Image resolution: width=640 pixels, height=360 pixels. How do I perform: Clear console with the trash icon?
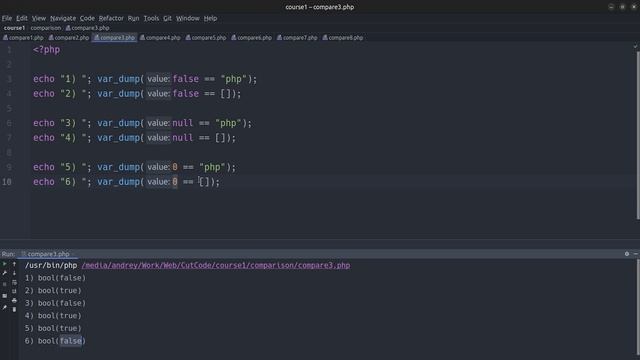[x=14, y=309]
